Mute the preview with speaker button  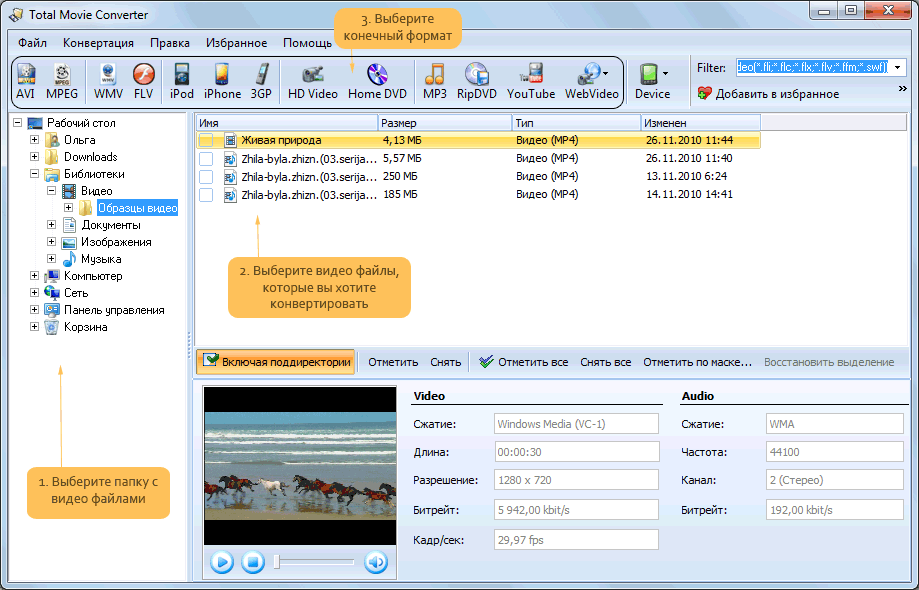pos(376,562)
